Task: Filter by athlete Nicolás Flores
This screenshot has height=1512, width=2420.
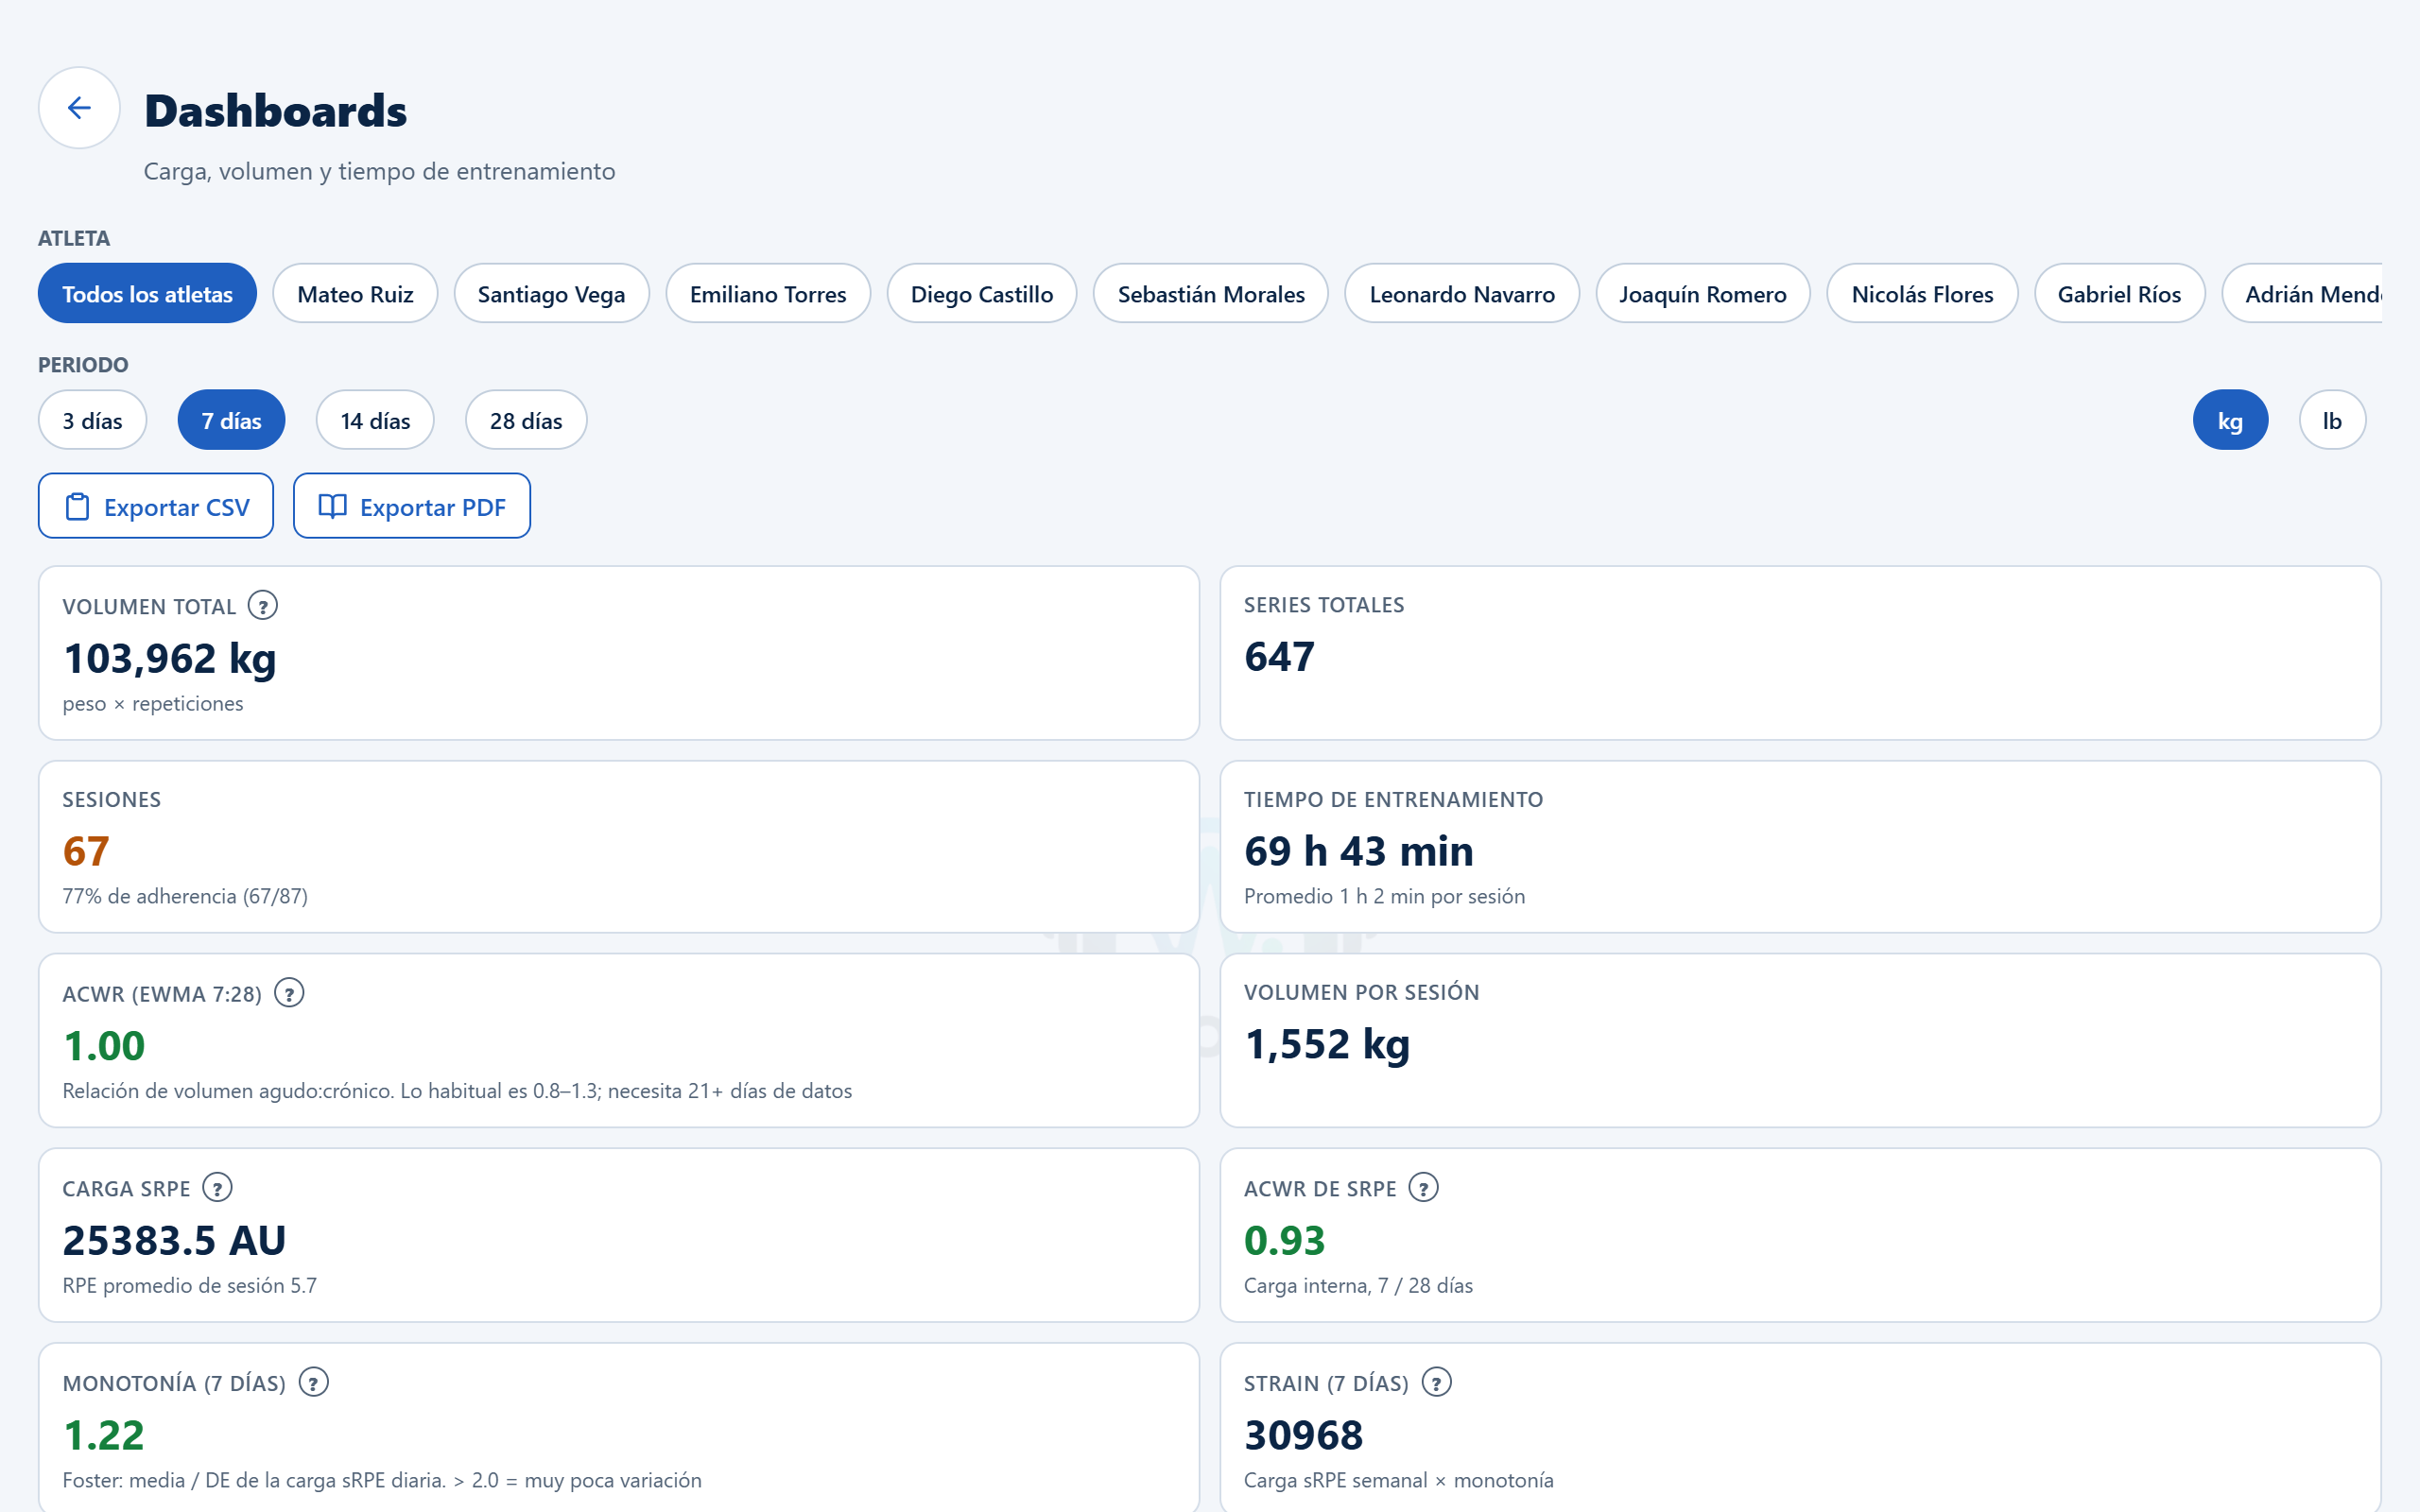Action: [1922, 294]
